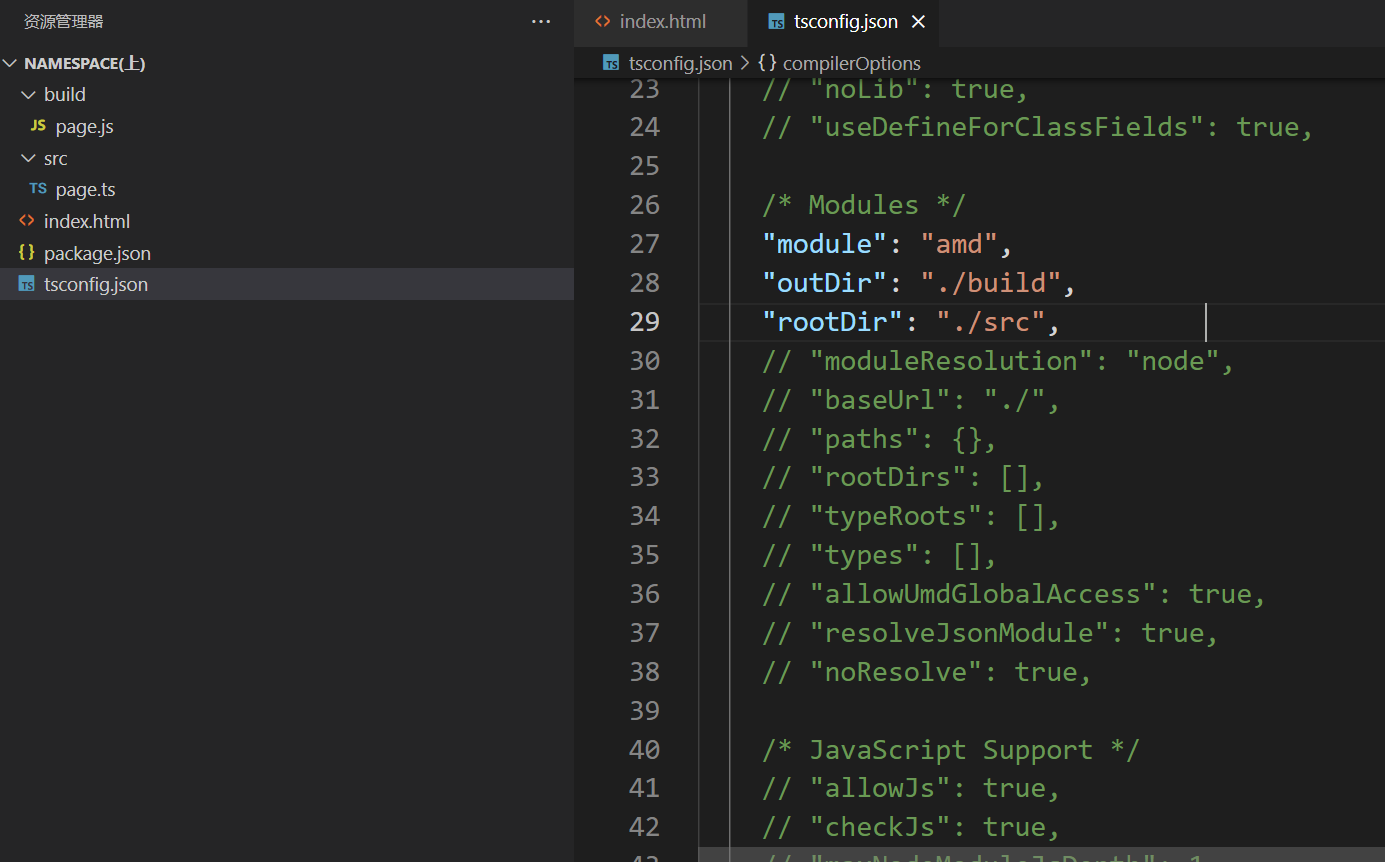Image resolution: width=1385 pixels, height=862 pixels.
Task: Open index.html in the file tree
Action: coord(87,221)
